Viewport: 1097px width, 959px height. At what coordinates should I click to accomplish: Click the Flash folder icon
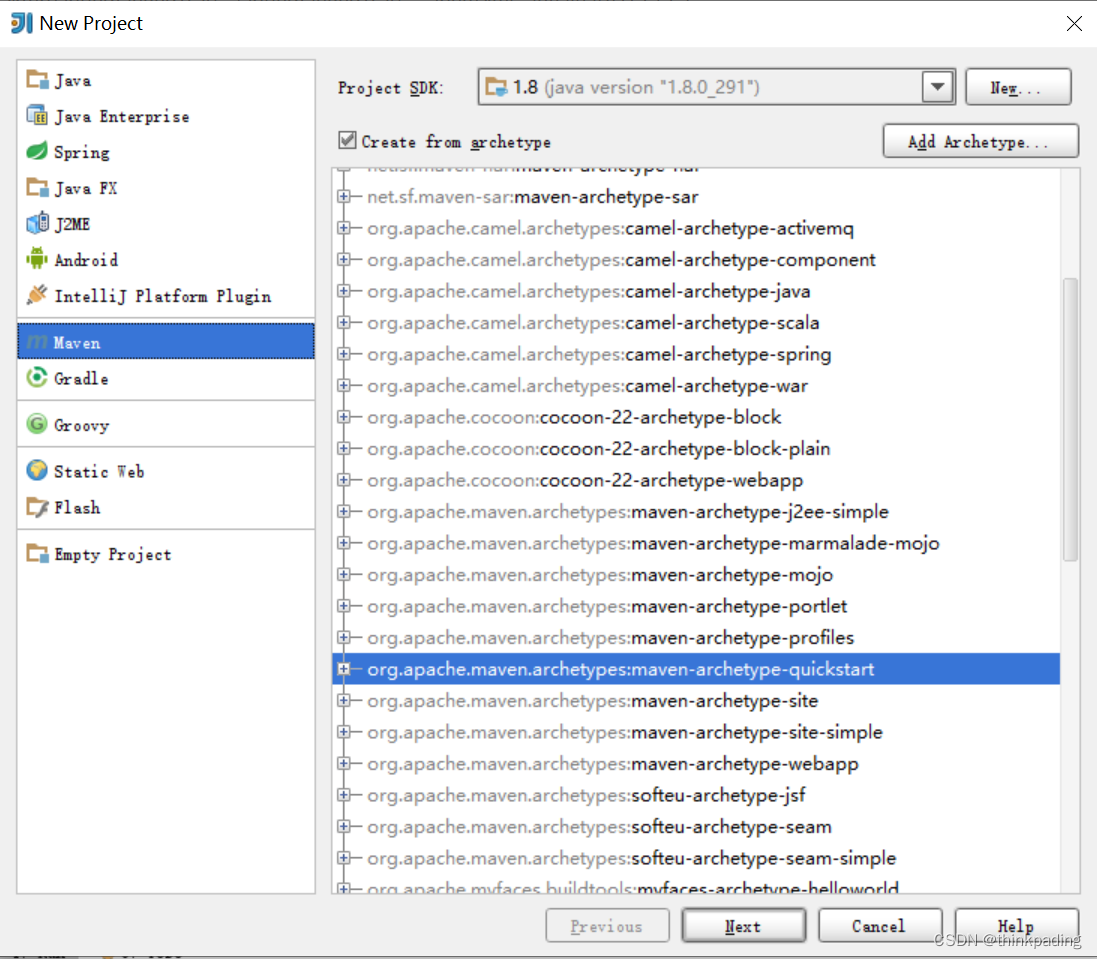coord(37,506)
